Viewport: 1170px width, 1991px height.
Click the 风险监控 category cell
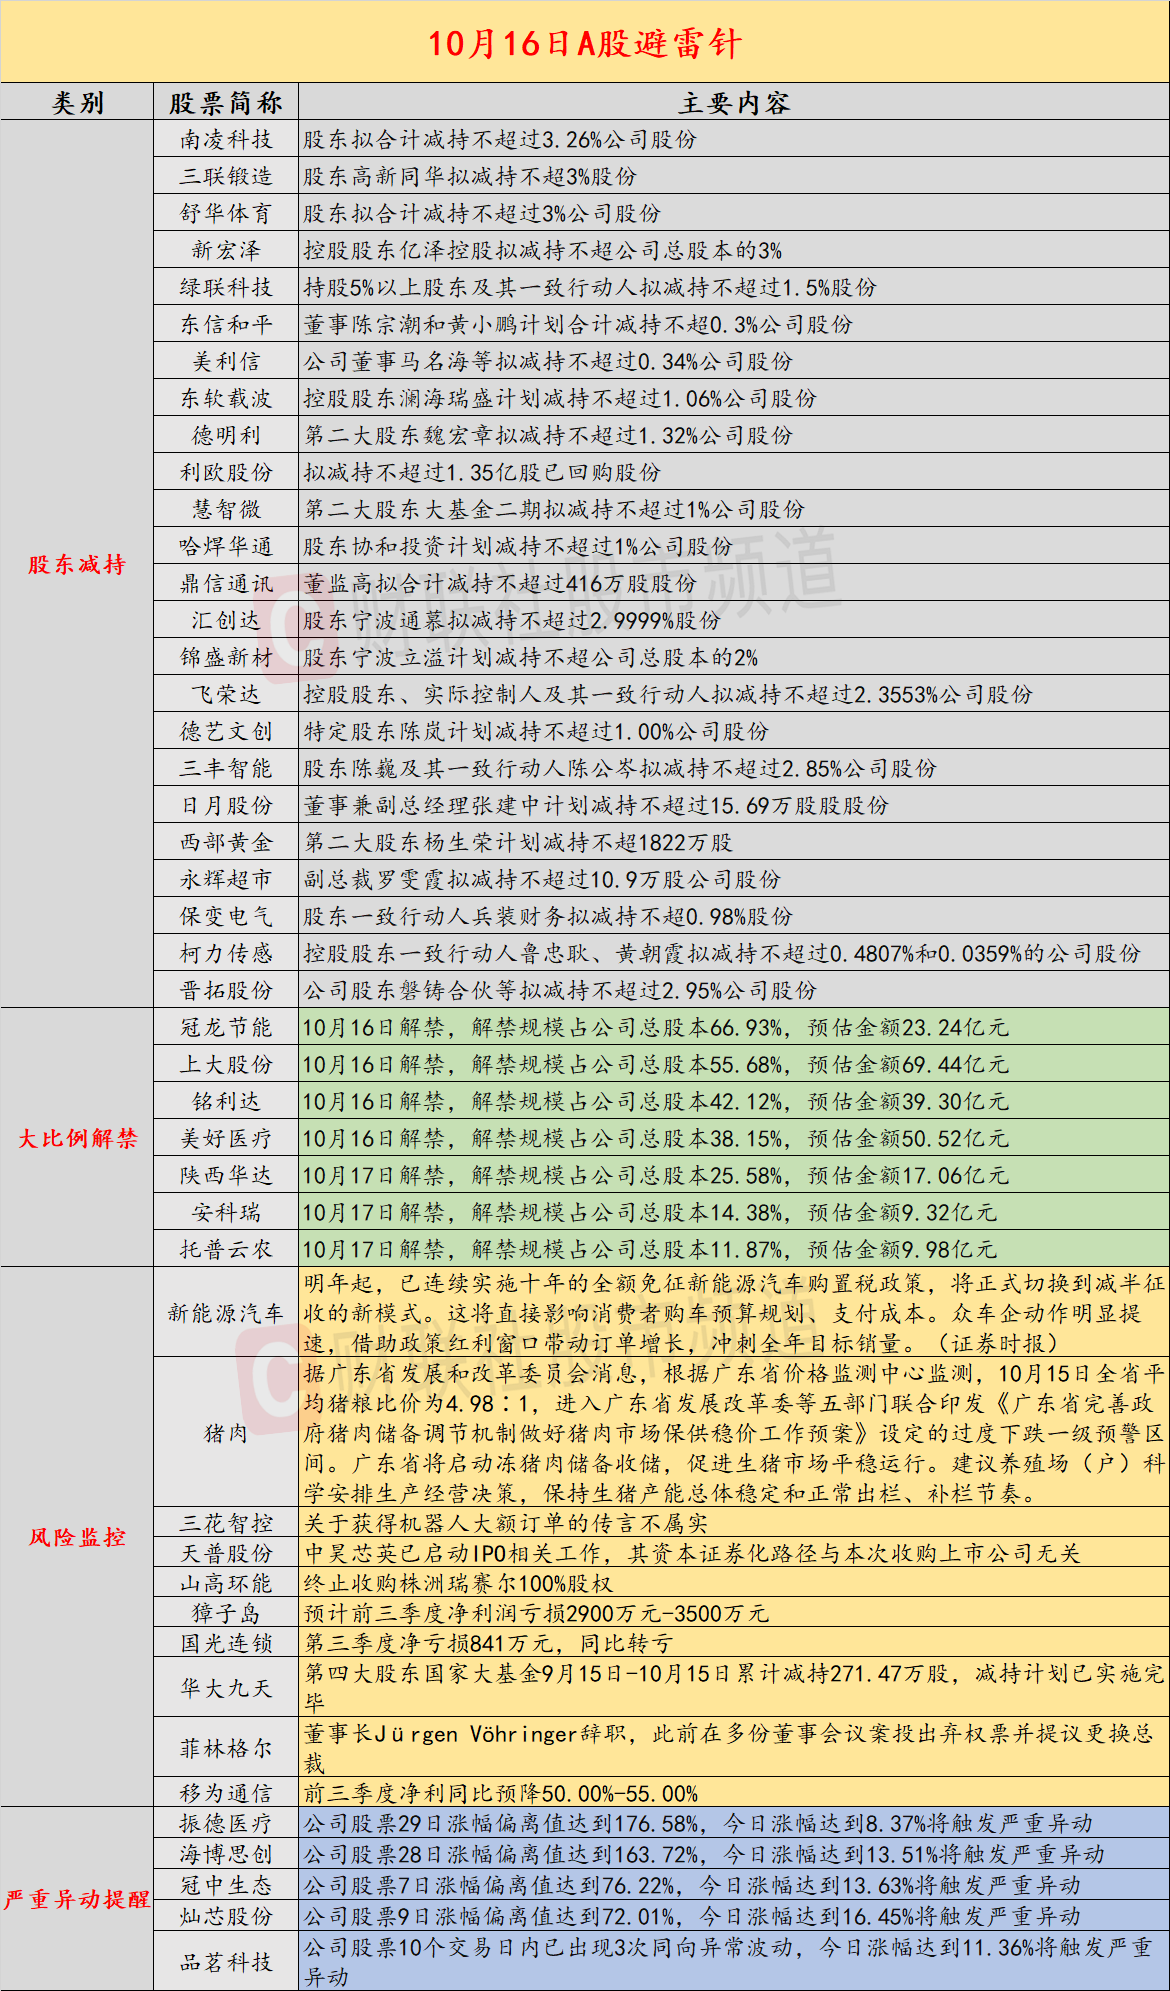77,1537
